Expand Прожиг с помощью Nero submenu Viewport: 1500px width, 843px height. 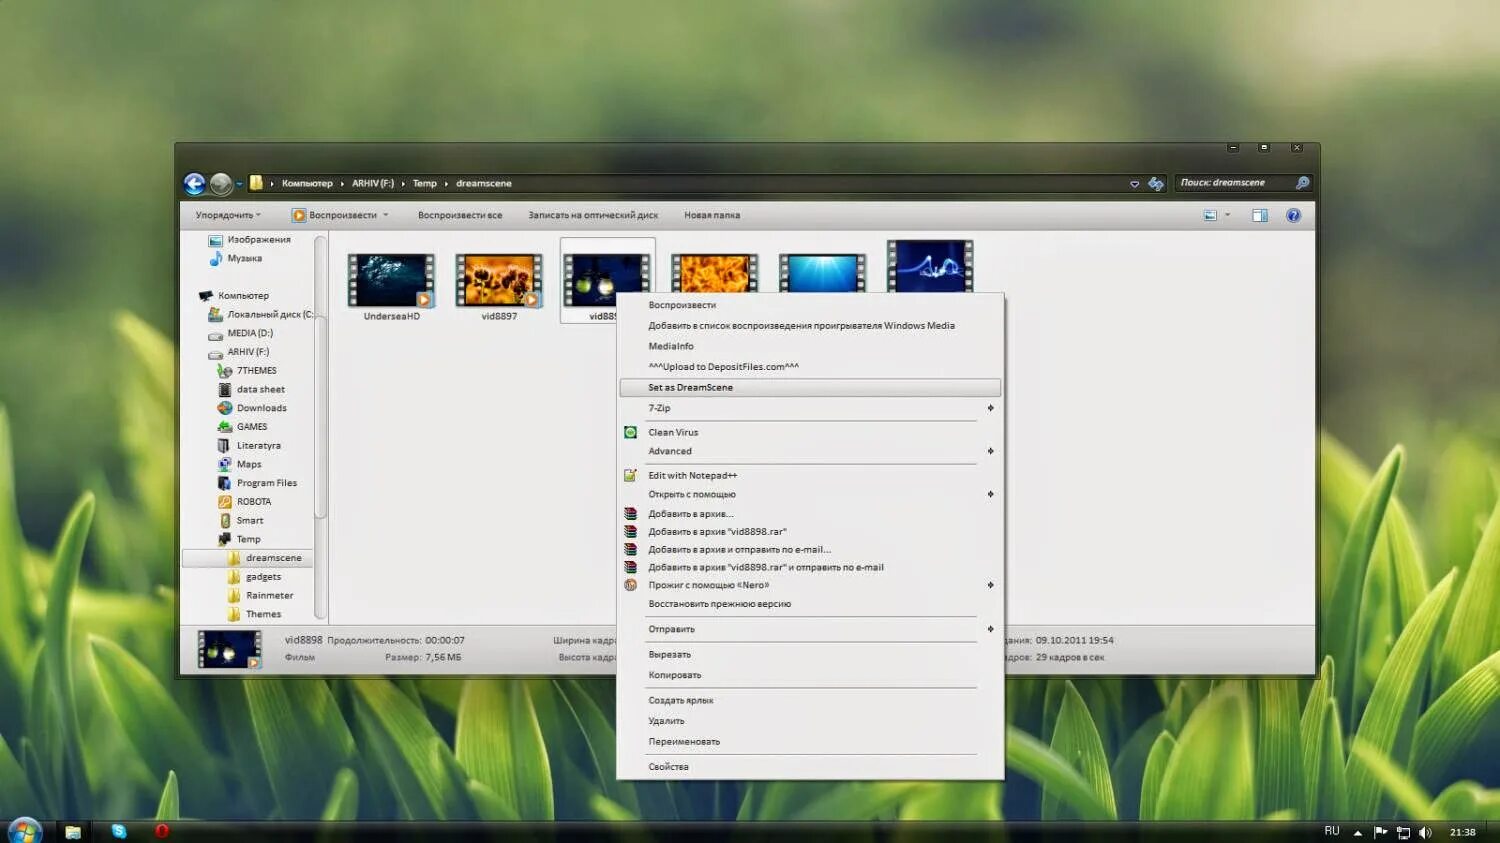pos(991,585)
